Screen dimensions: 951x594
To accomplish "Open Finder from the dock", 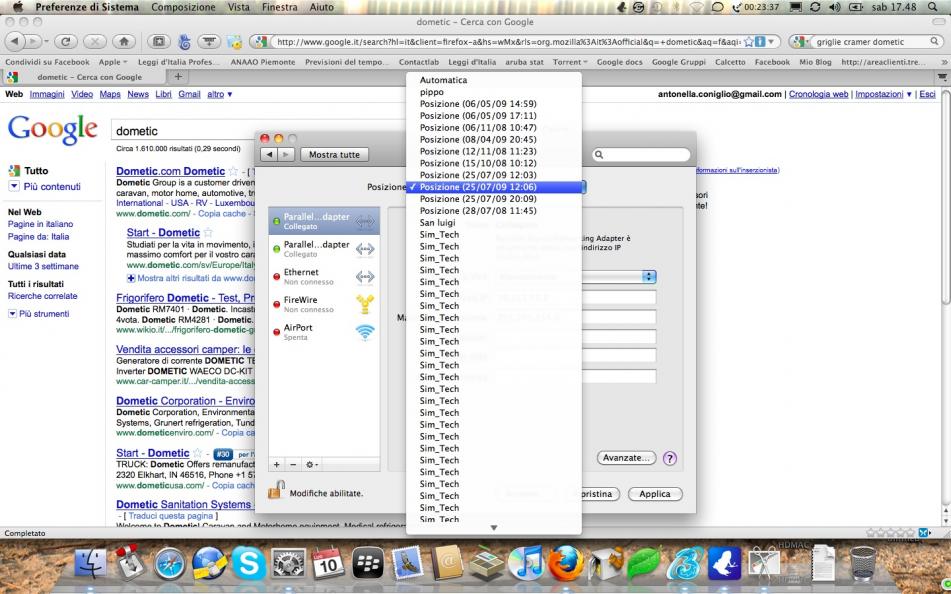I will [90, 563].
